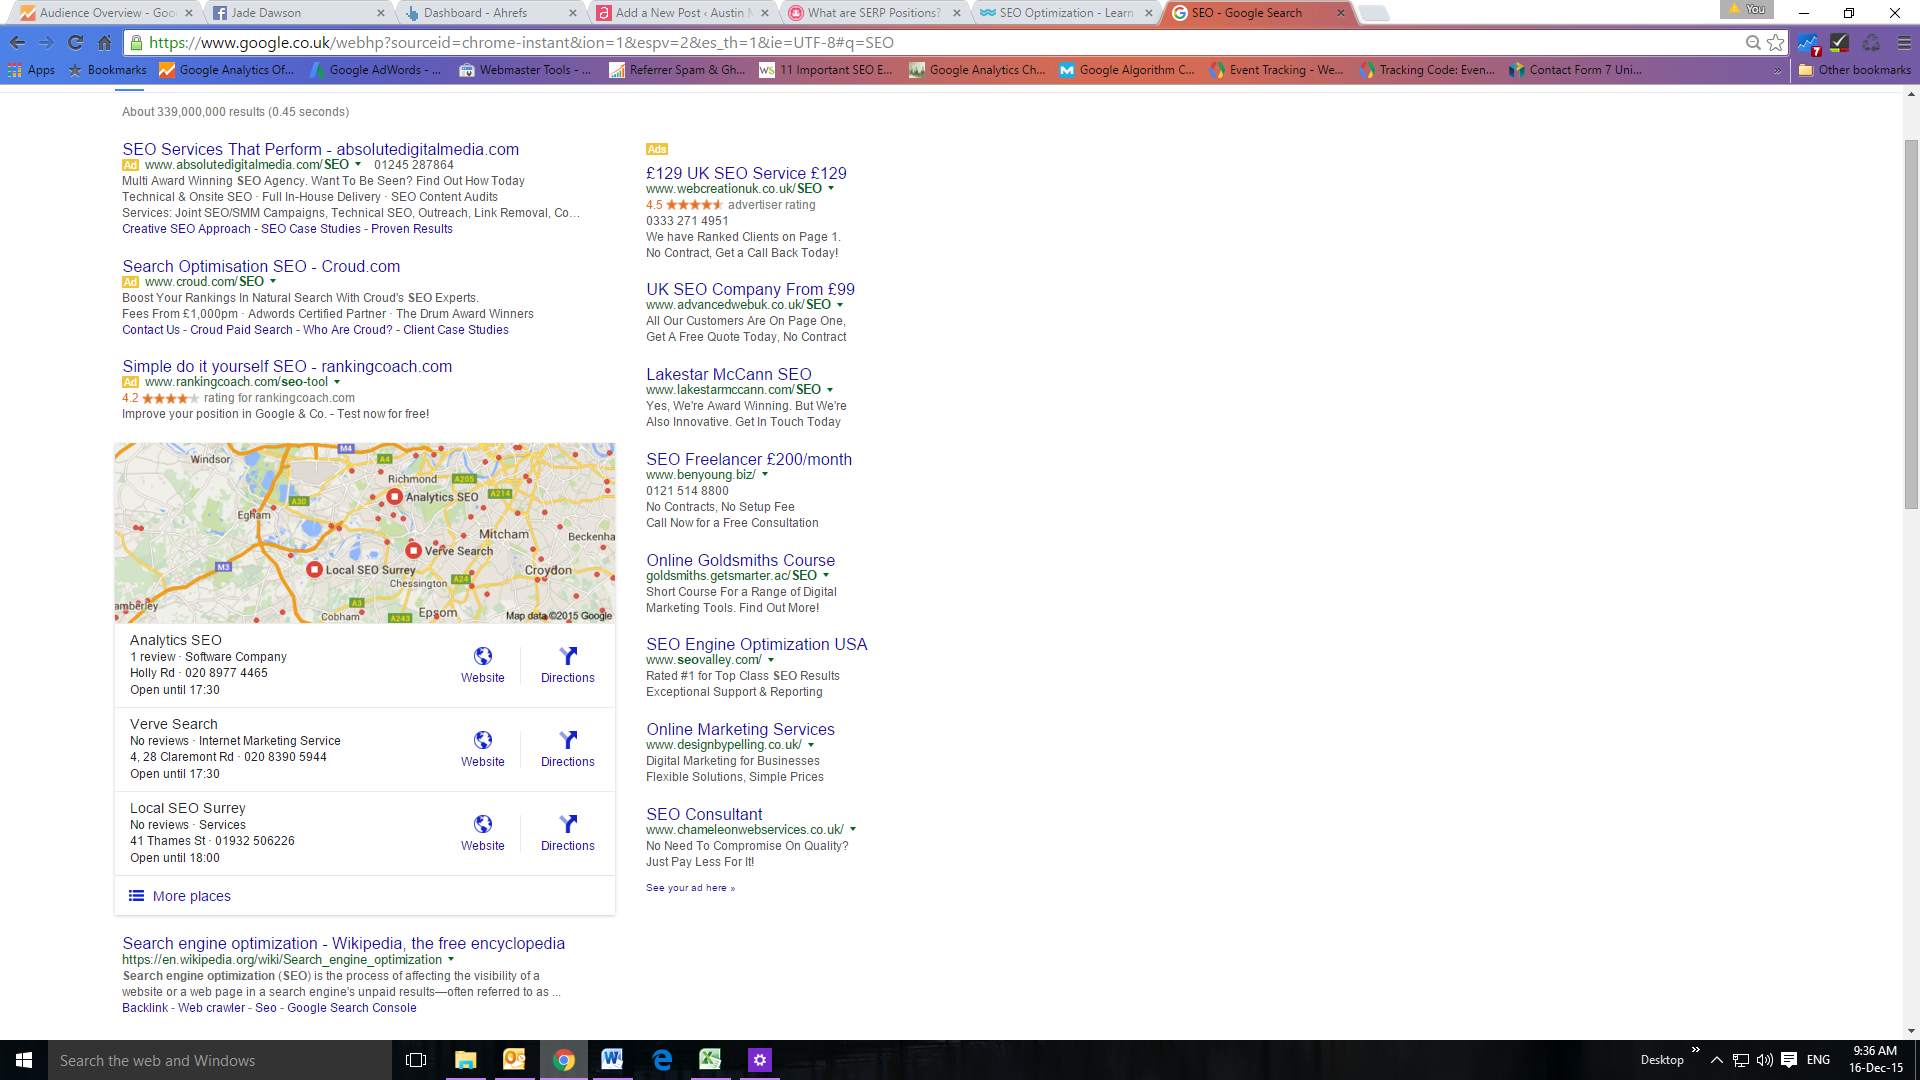Expand dropdown next to croud.com/SEO URL
Screen dimensions: 1920x1080
(273, 282)
